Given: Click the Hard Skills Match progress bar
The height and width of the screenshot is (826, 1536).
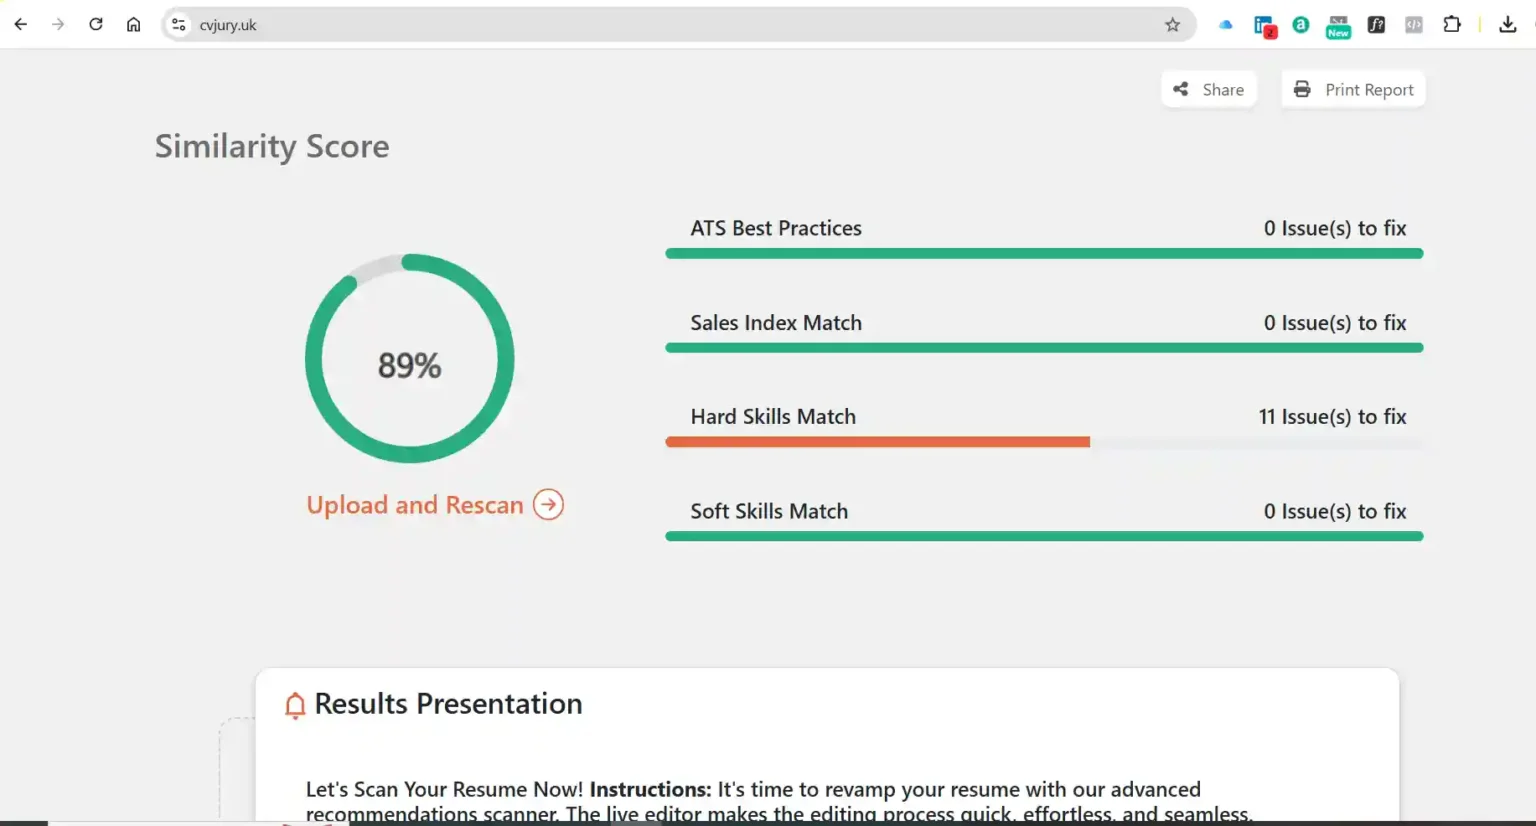Looking at the screenshot, I should [x=1044, y=441].
